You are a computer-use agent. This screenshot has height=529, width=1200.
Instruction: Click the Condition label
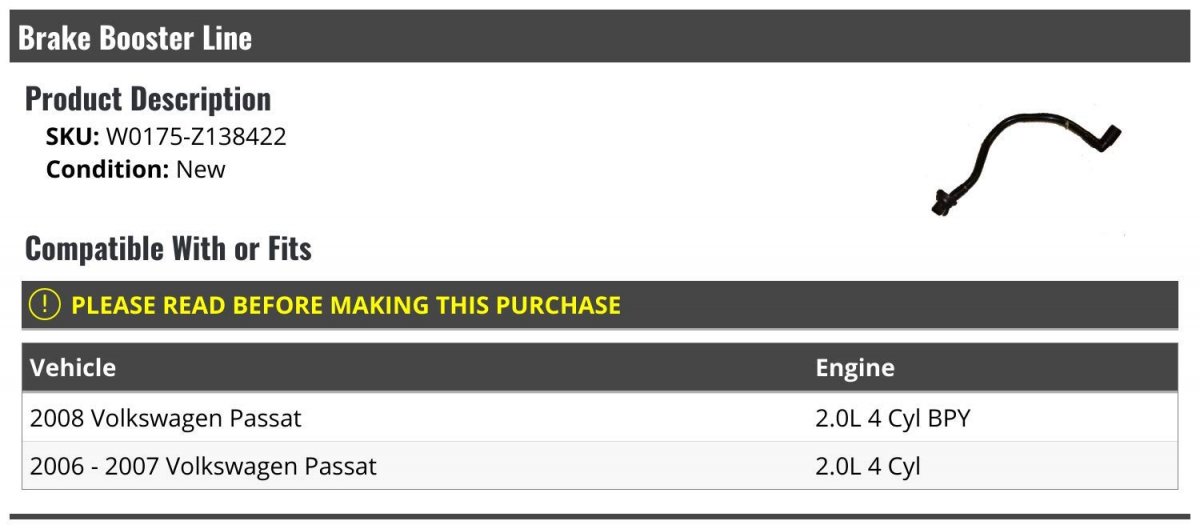point(107,169)
